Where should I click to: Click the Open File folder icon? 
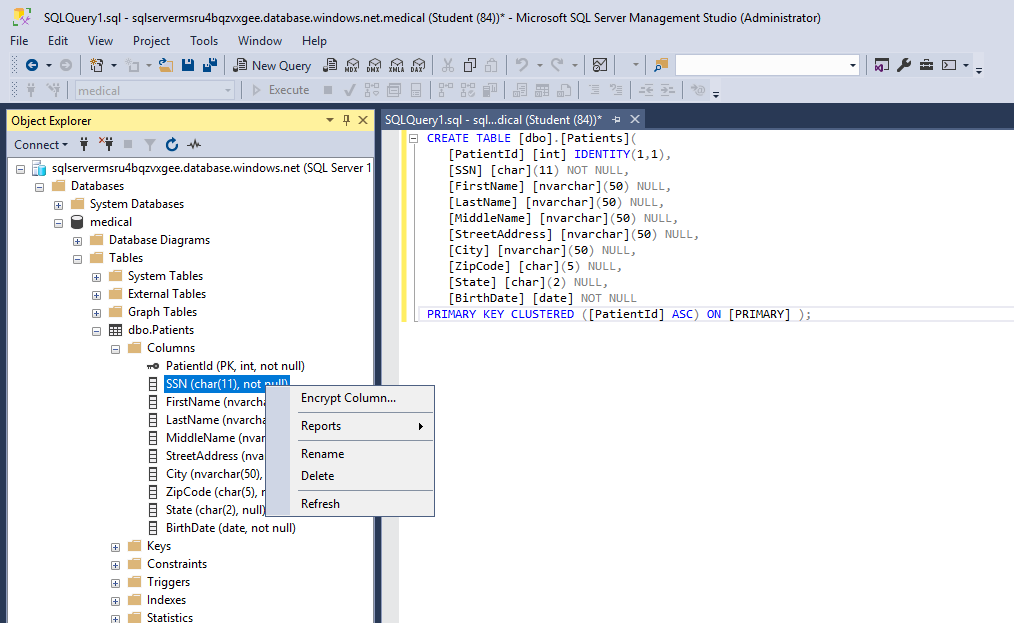tap(166, 65)
